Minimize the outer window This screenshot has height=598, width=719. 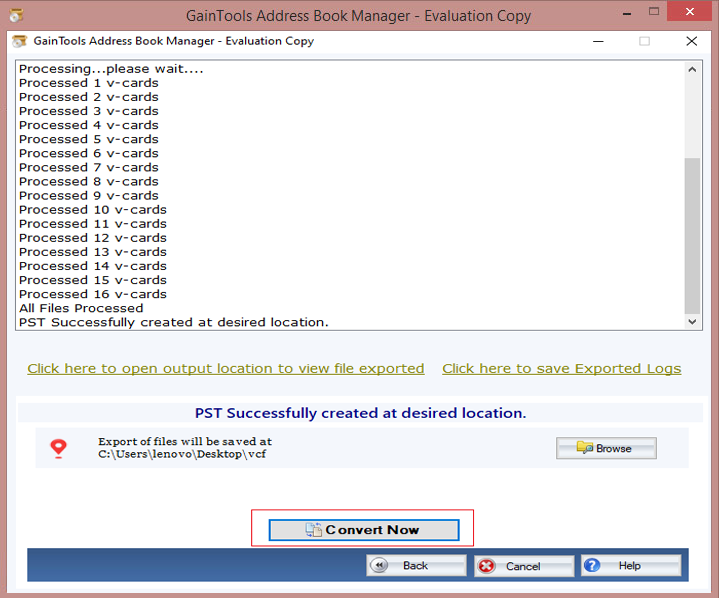[x=627, y=14]
